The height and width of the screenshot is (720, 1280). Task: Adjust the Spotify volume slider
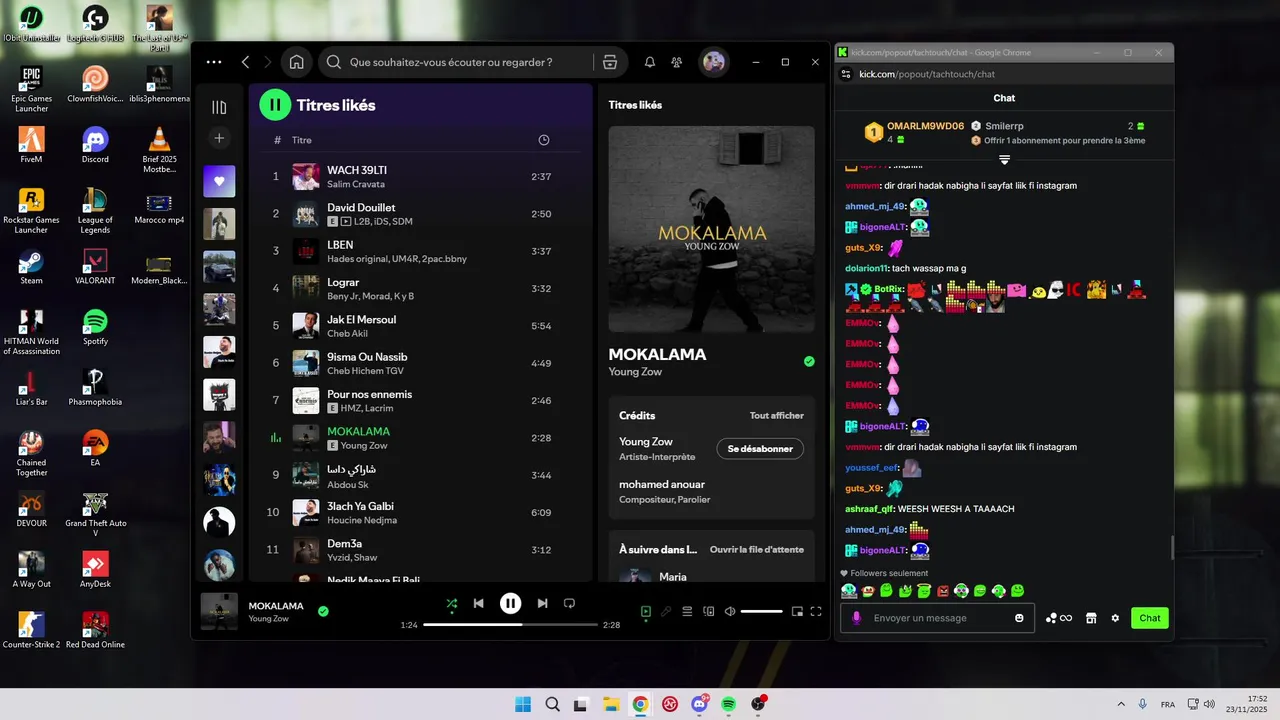[762, 611]
